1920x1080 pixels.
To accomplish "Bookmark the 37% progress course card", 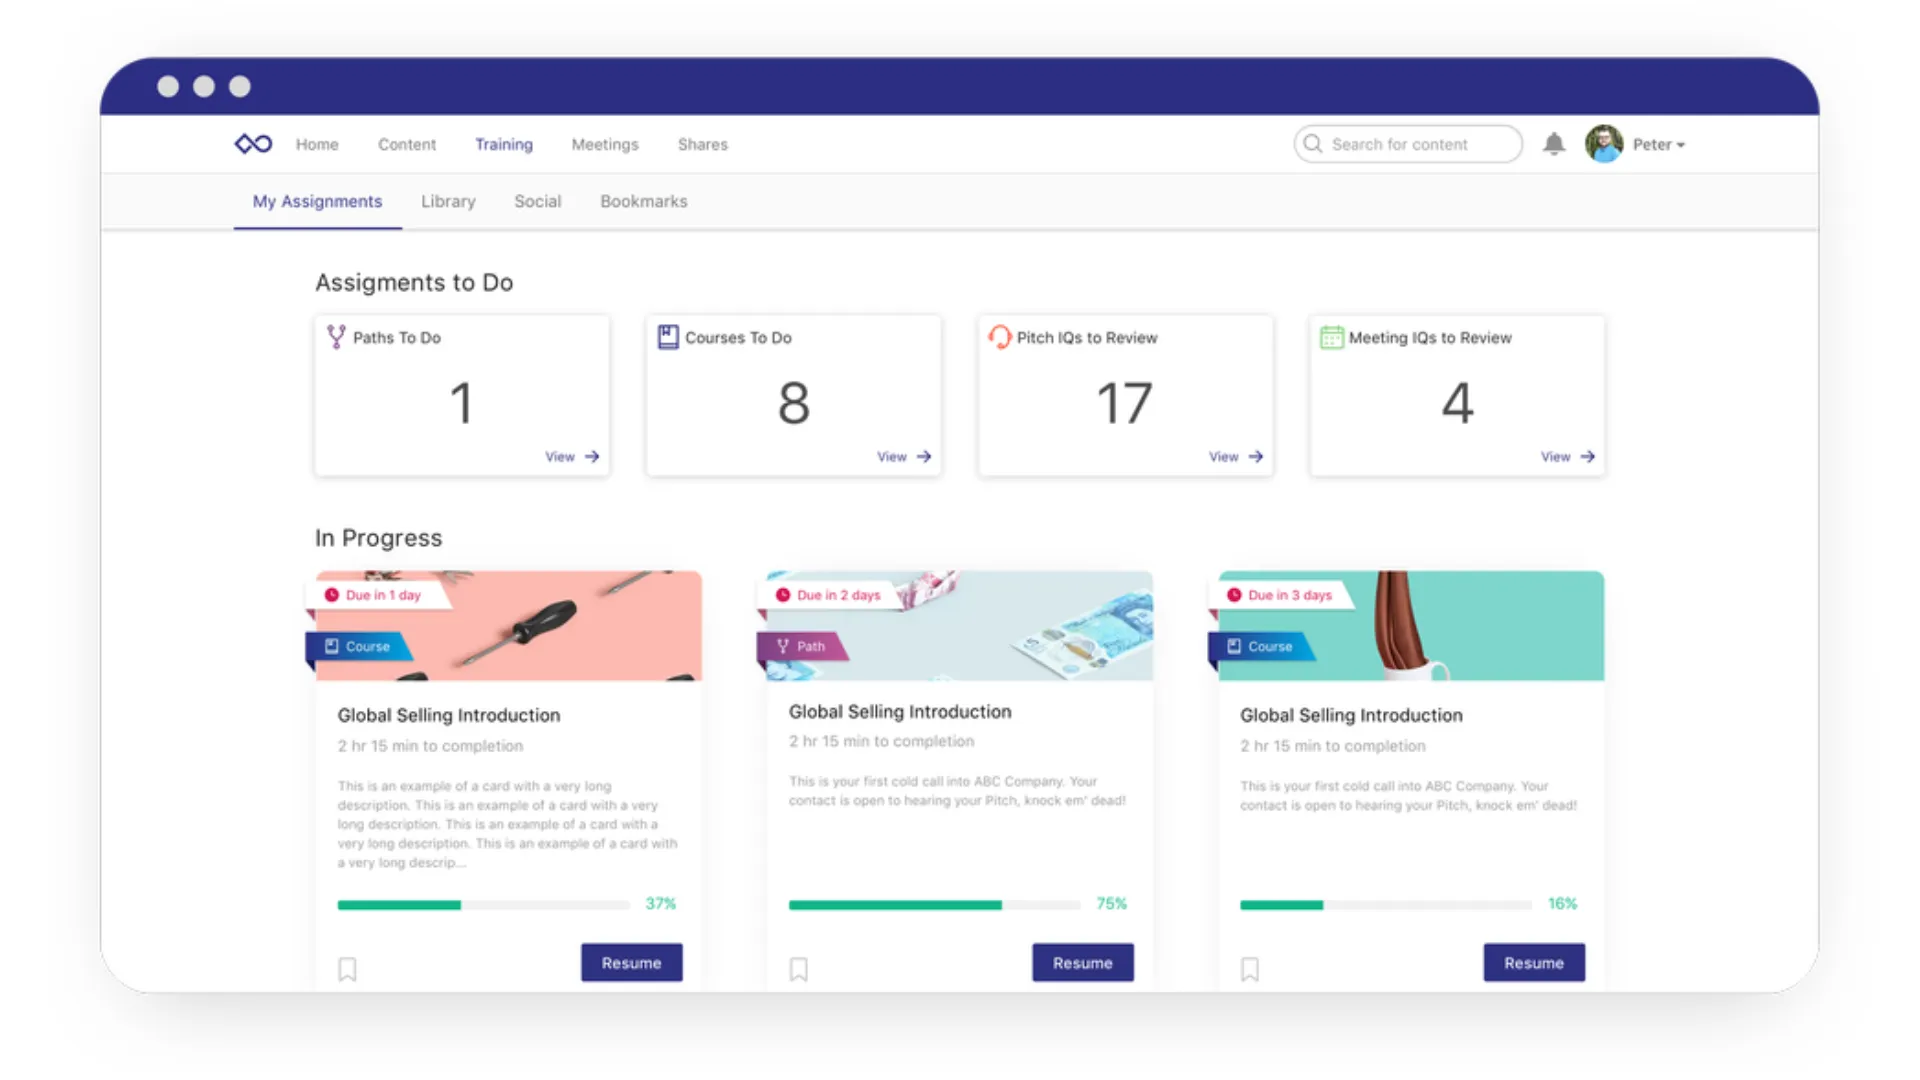I will point(347,968).
